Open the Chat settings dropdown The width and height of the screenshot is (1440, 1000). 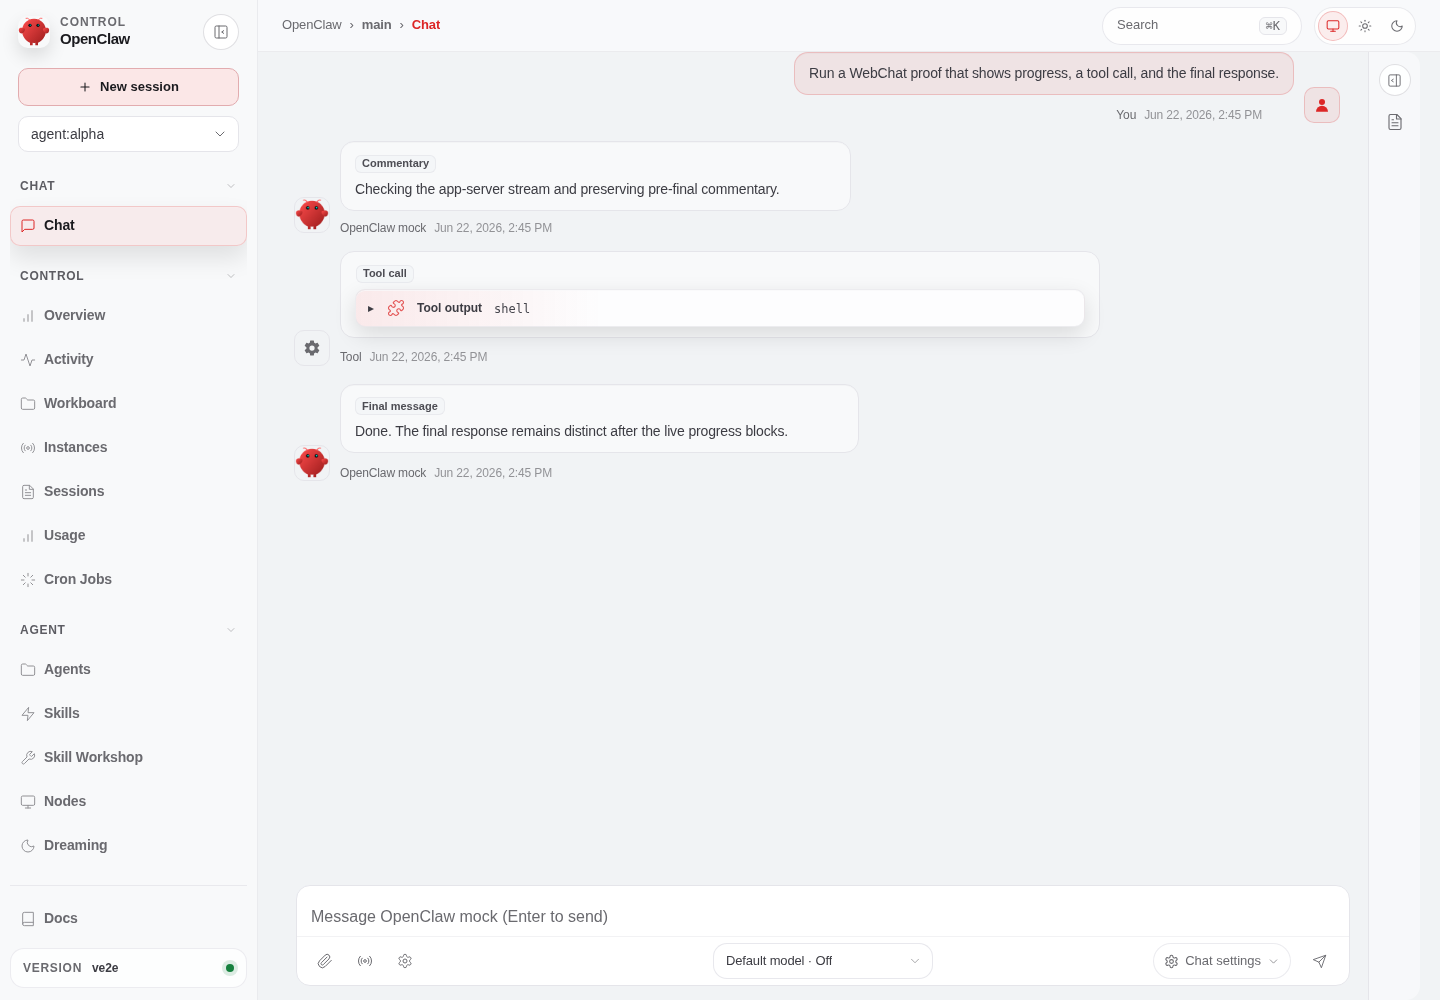point(1222,961)
